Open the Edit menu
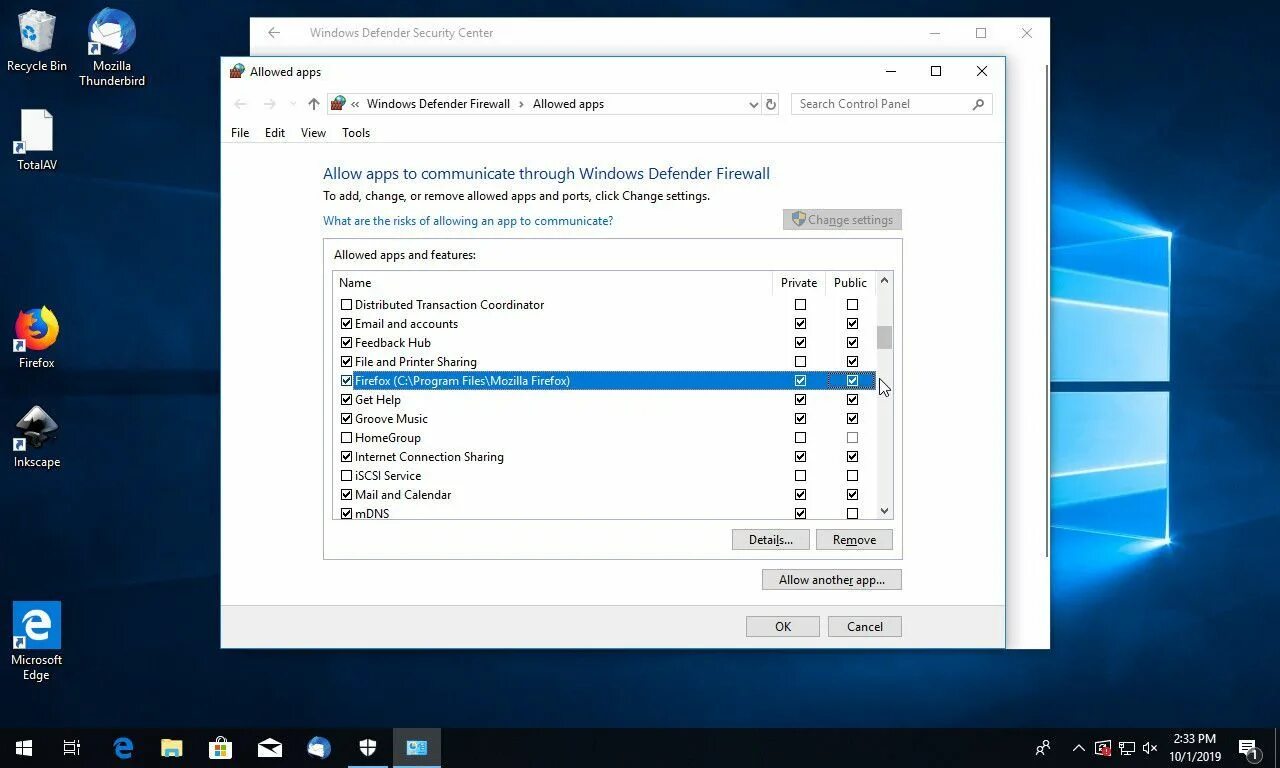 tap(275, 133)
